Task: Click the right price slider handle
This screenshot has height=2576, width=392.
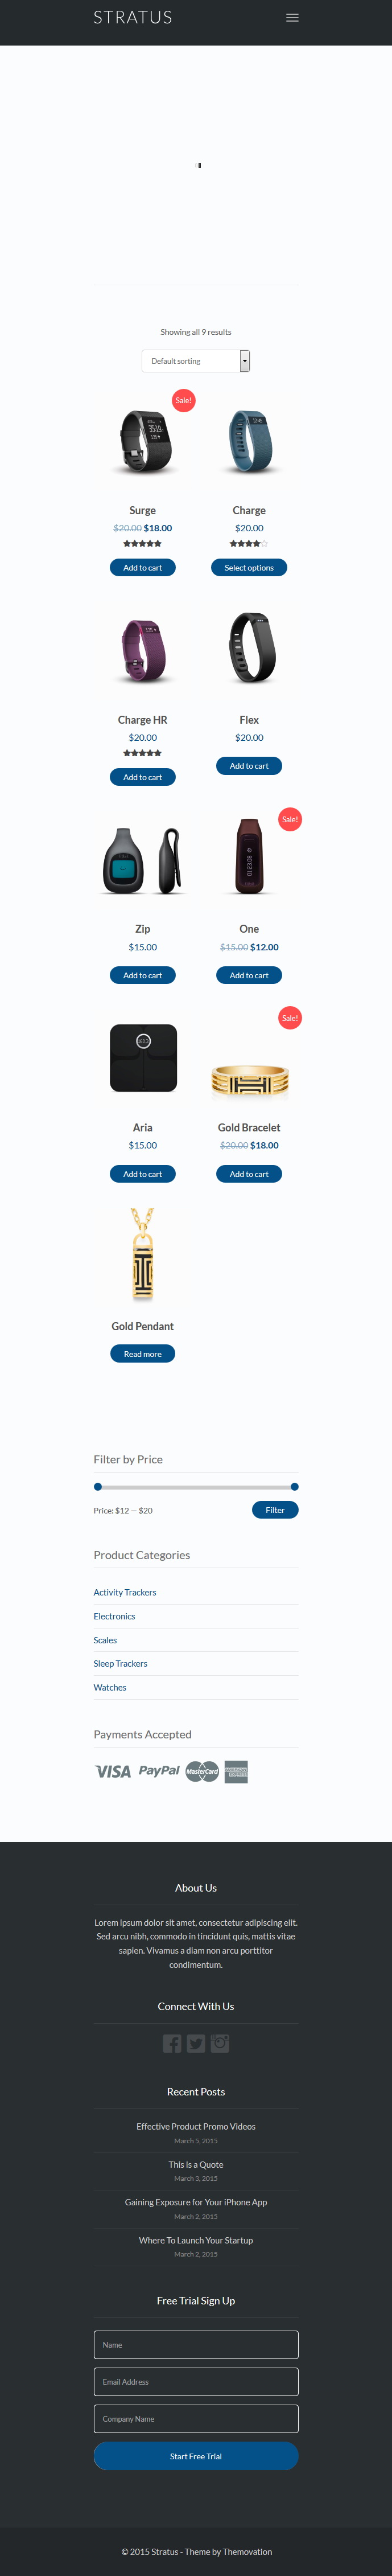Action: tap(294, 1487)
